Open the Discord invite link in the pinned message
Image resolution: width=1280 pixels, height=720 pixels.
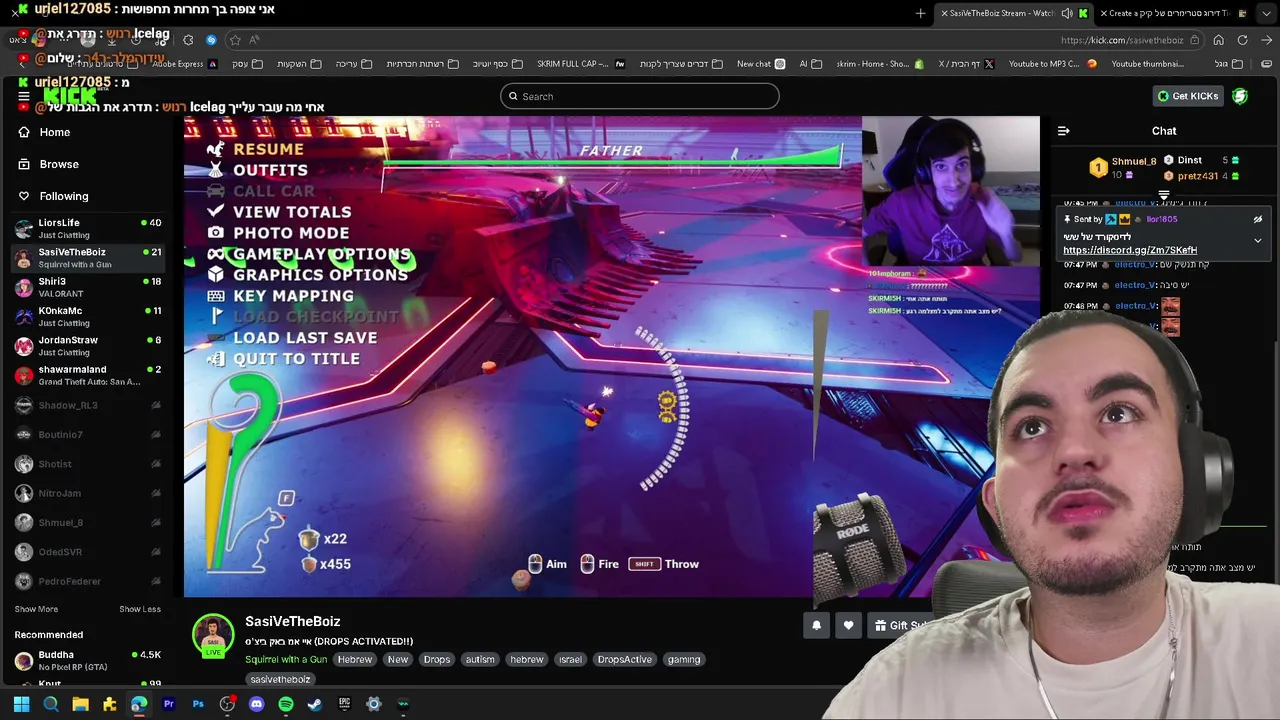1130,250
